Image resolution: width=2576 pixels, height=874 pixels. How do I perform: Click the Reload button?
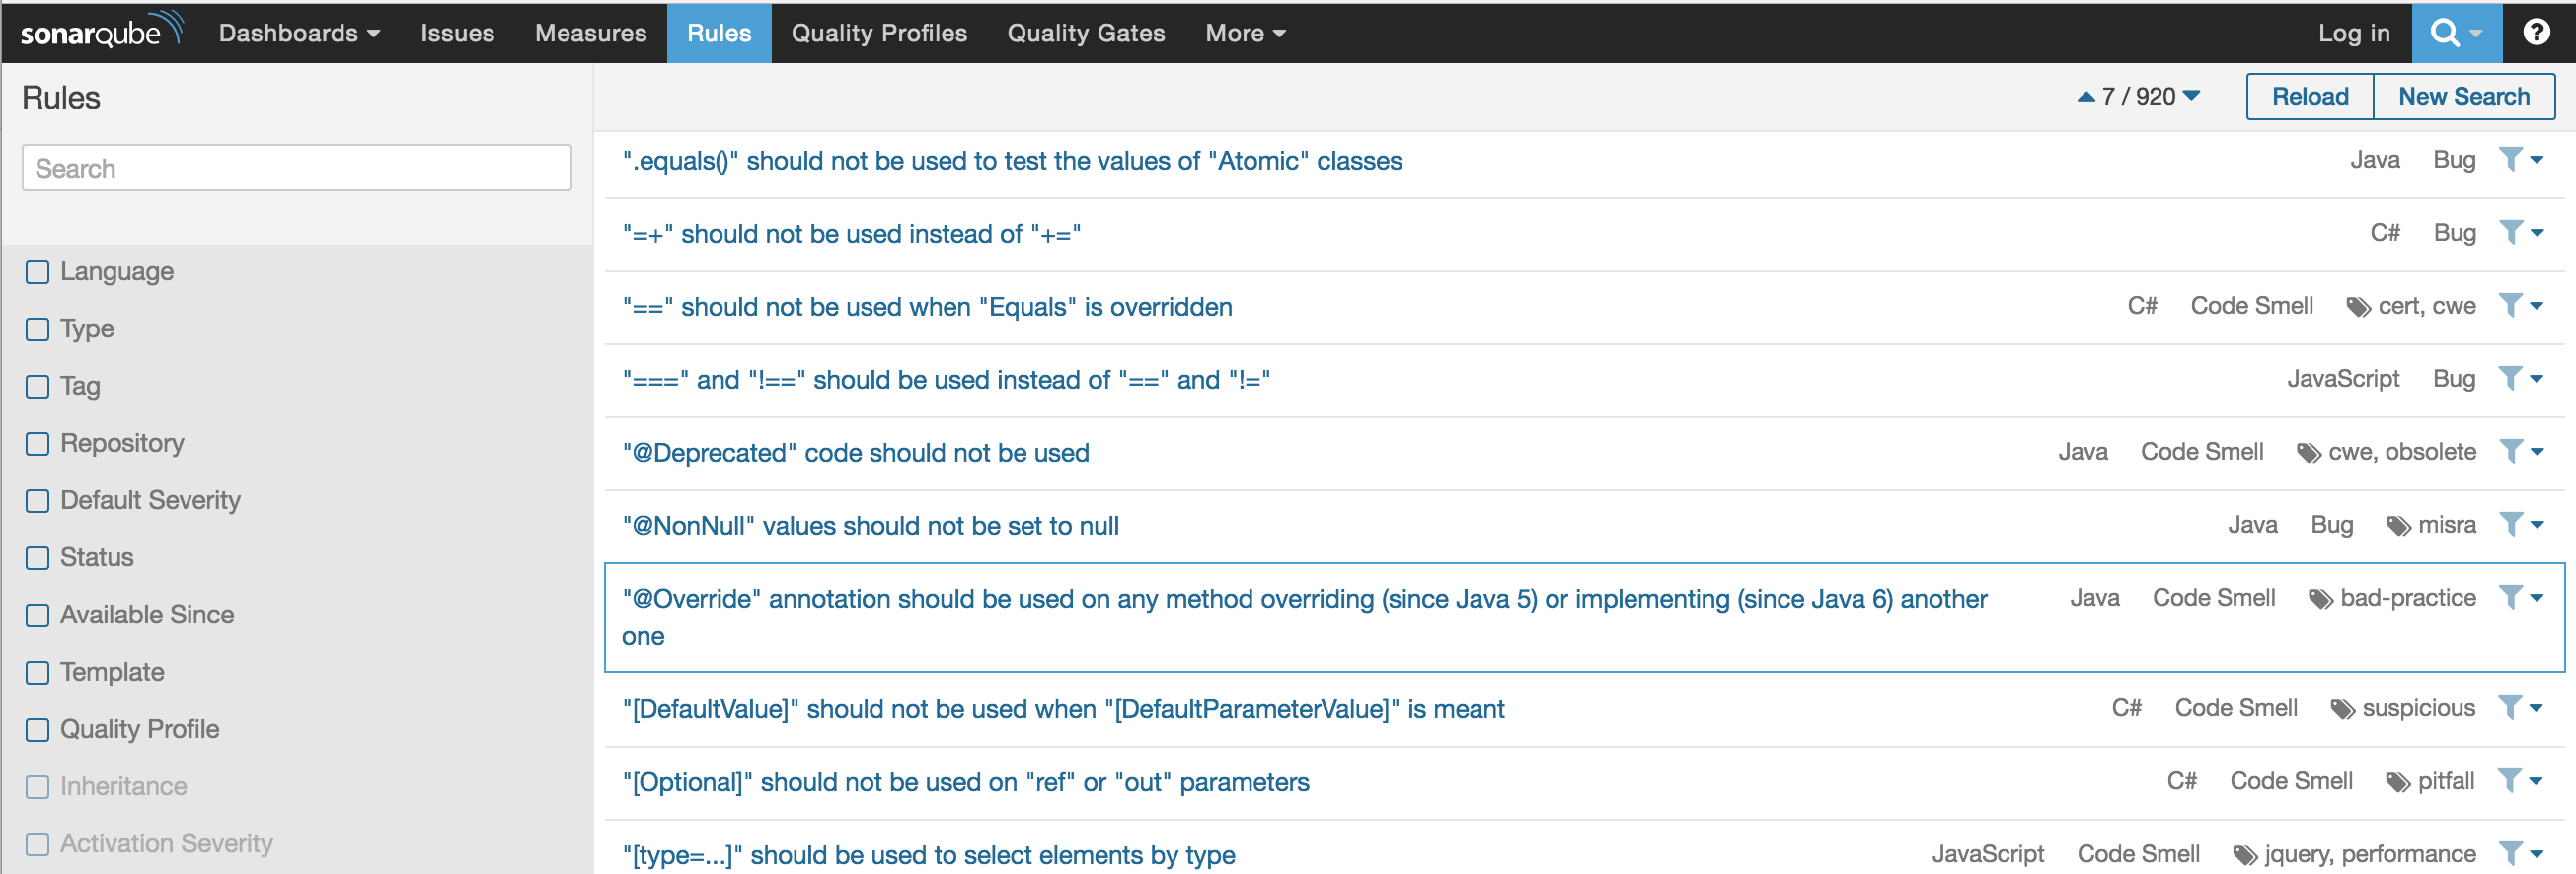tap(2309, 96)
